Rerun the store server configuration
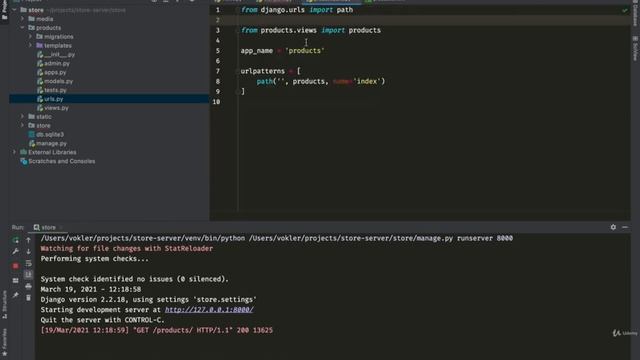The image size is (640, 360). pos(16,240)
